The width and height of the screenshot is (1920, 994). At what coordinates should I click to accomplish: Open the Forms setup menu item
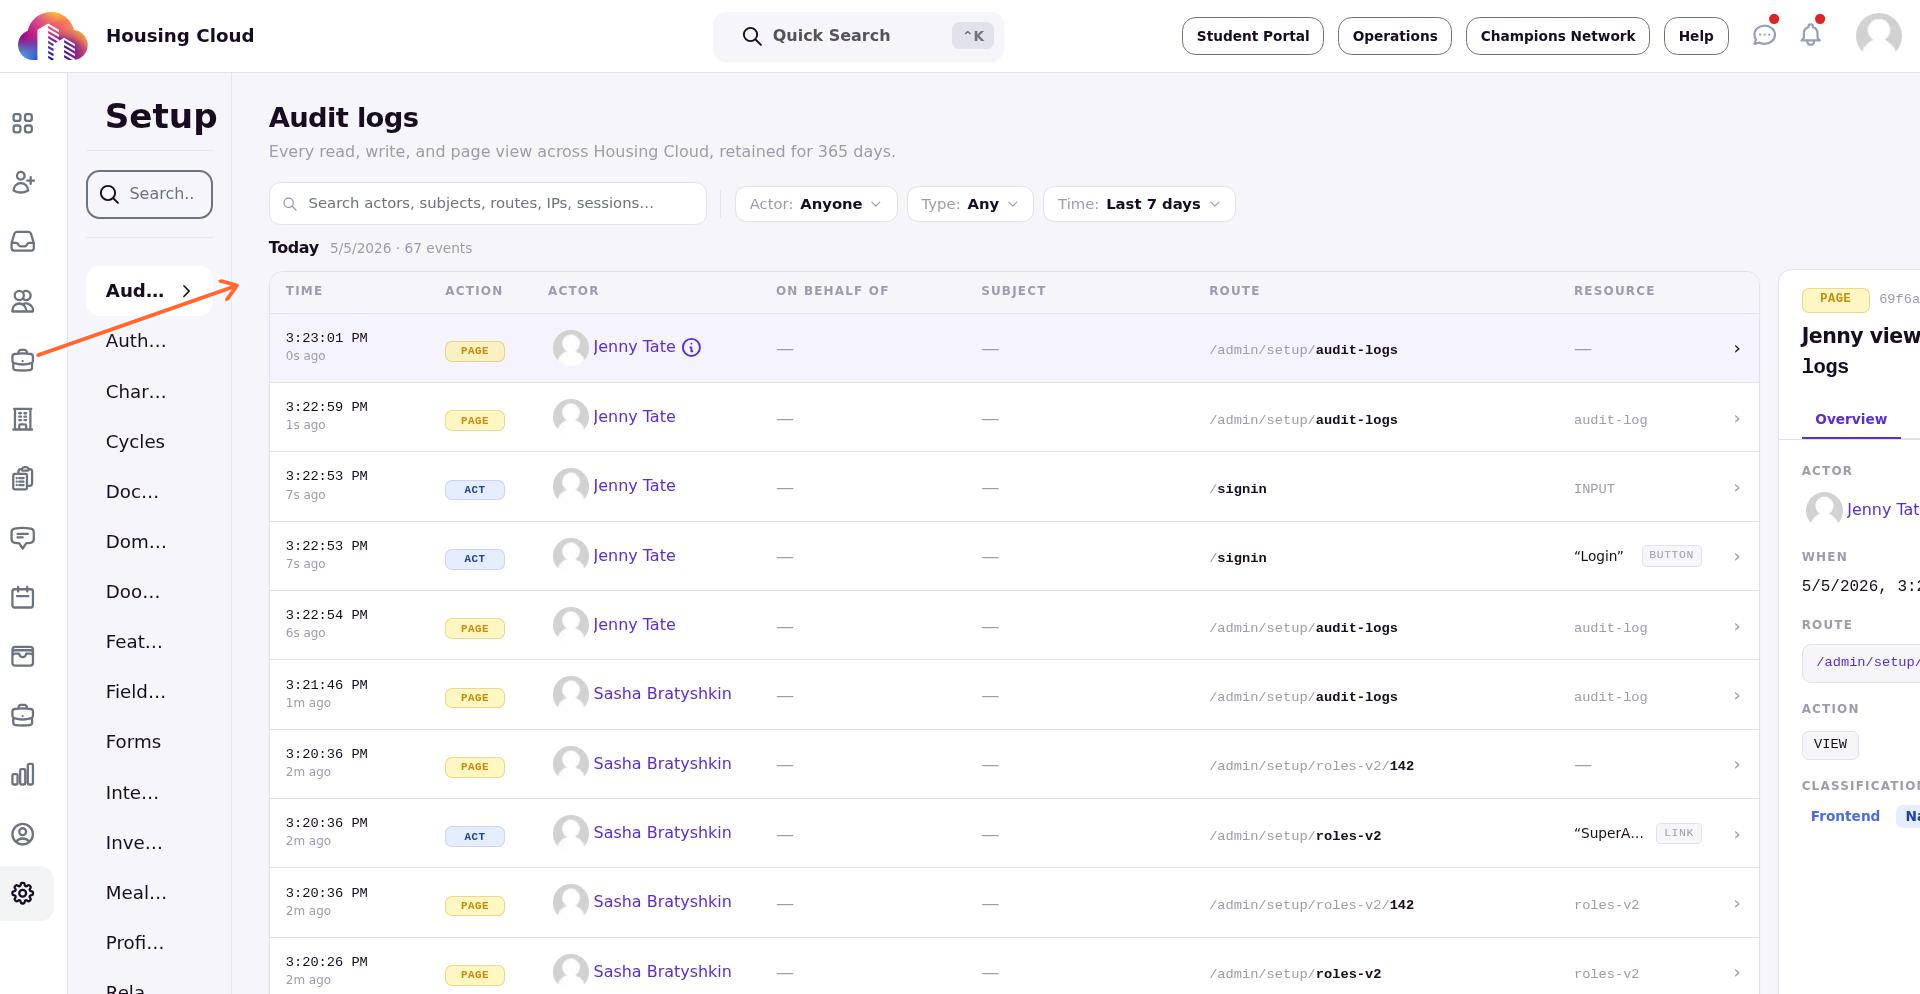click(x=133, y=742)
